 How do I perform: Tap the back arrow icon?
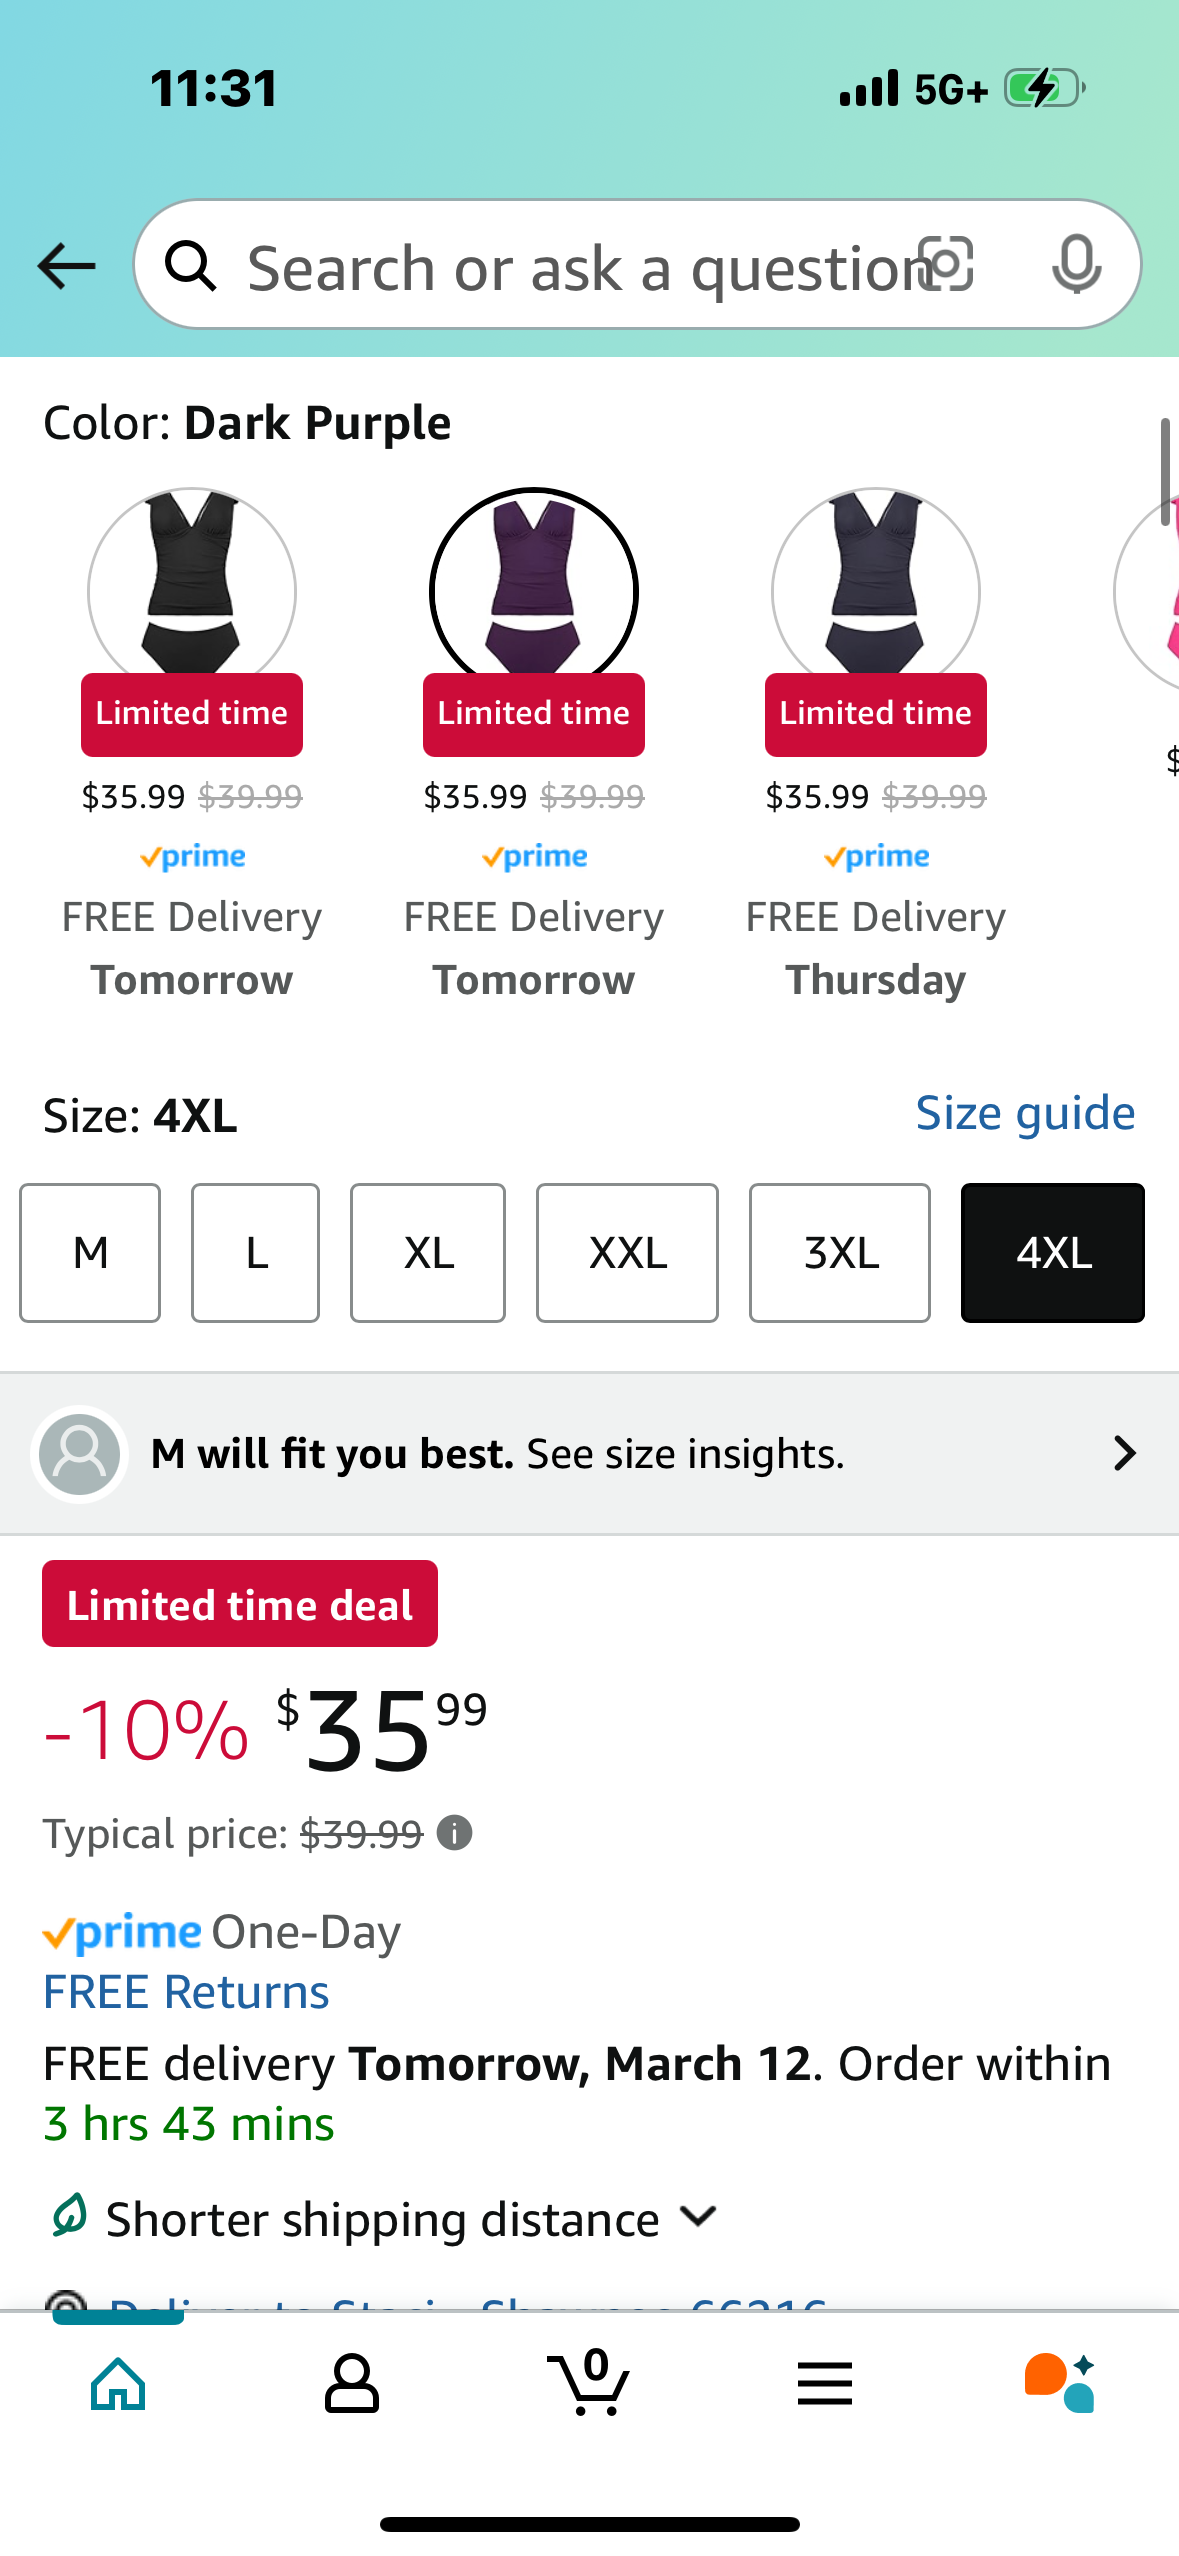click(x=66, y=266)
